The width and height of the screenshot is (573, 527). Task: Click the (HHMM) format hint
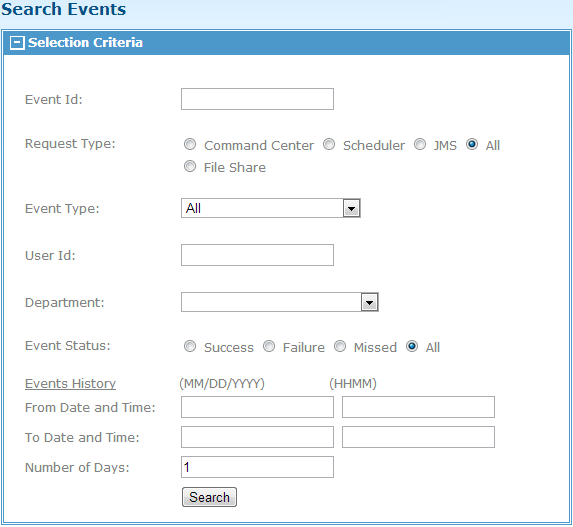353,384
